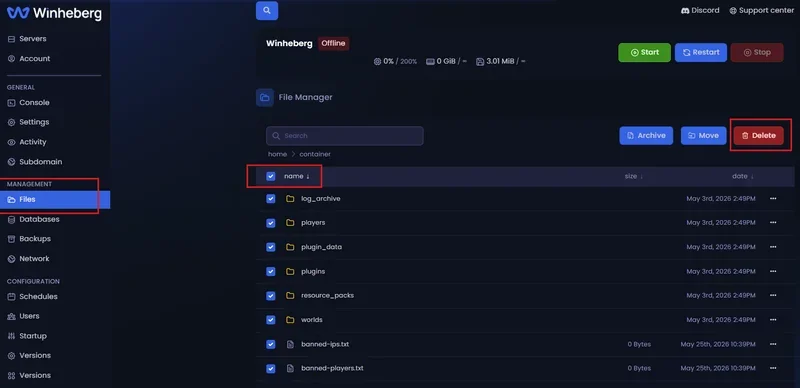Open the Winheberg logo home link

[x=54, y=13]
